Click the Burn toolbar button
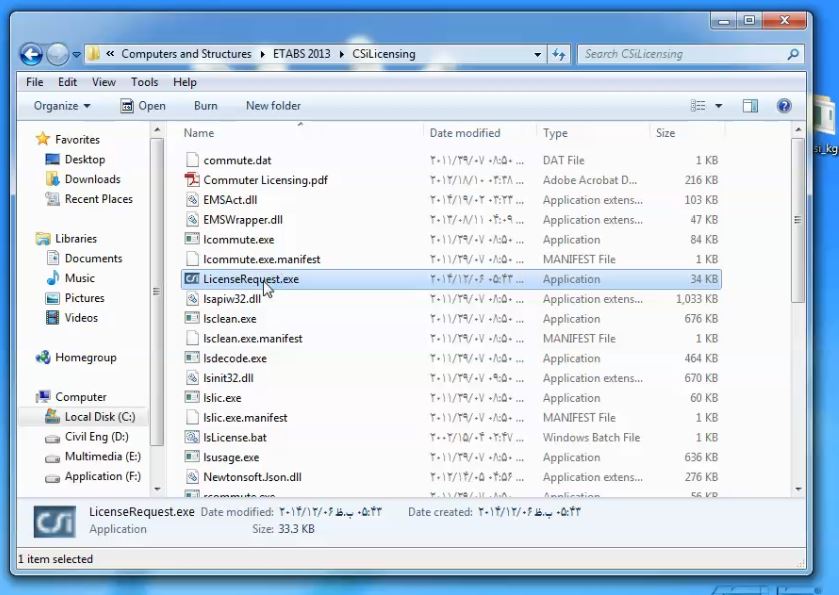The width and height of the screenshot is (839, 595). (205, 106)
